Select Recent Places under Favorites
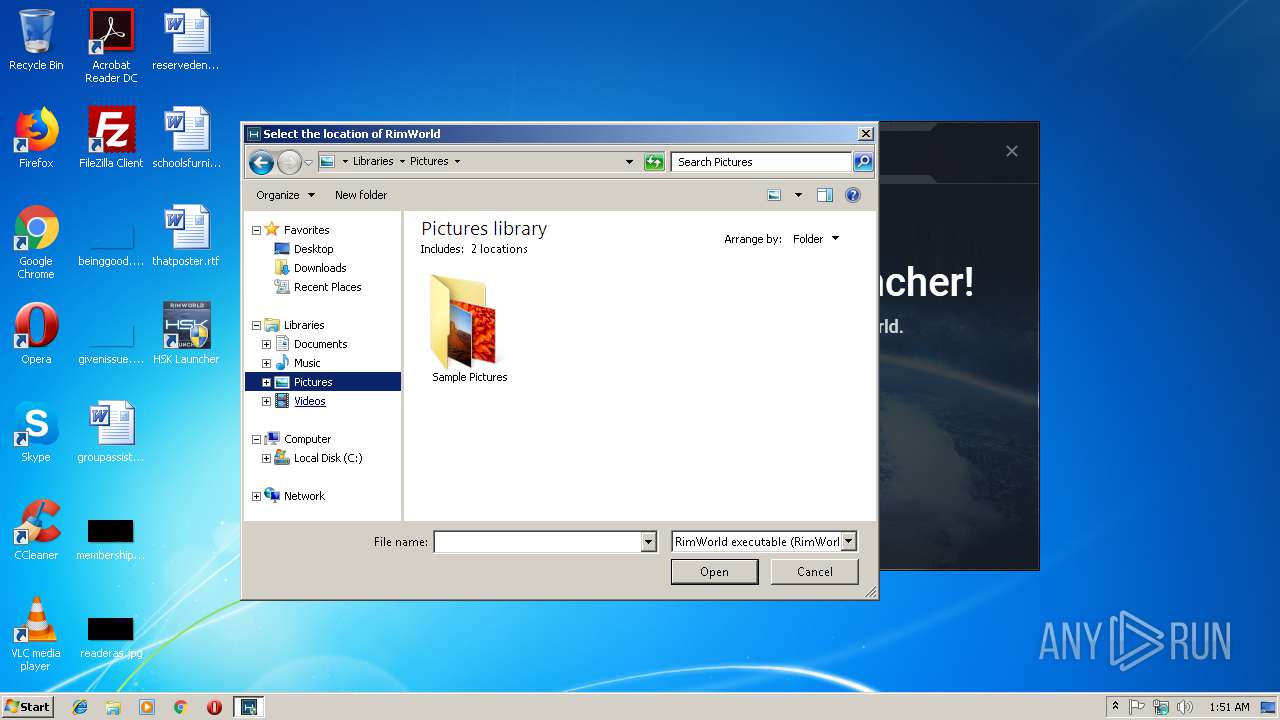1280x720 pixels. (x=317, y=287)
